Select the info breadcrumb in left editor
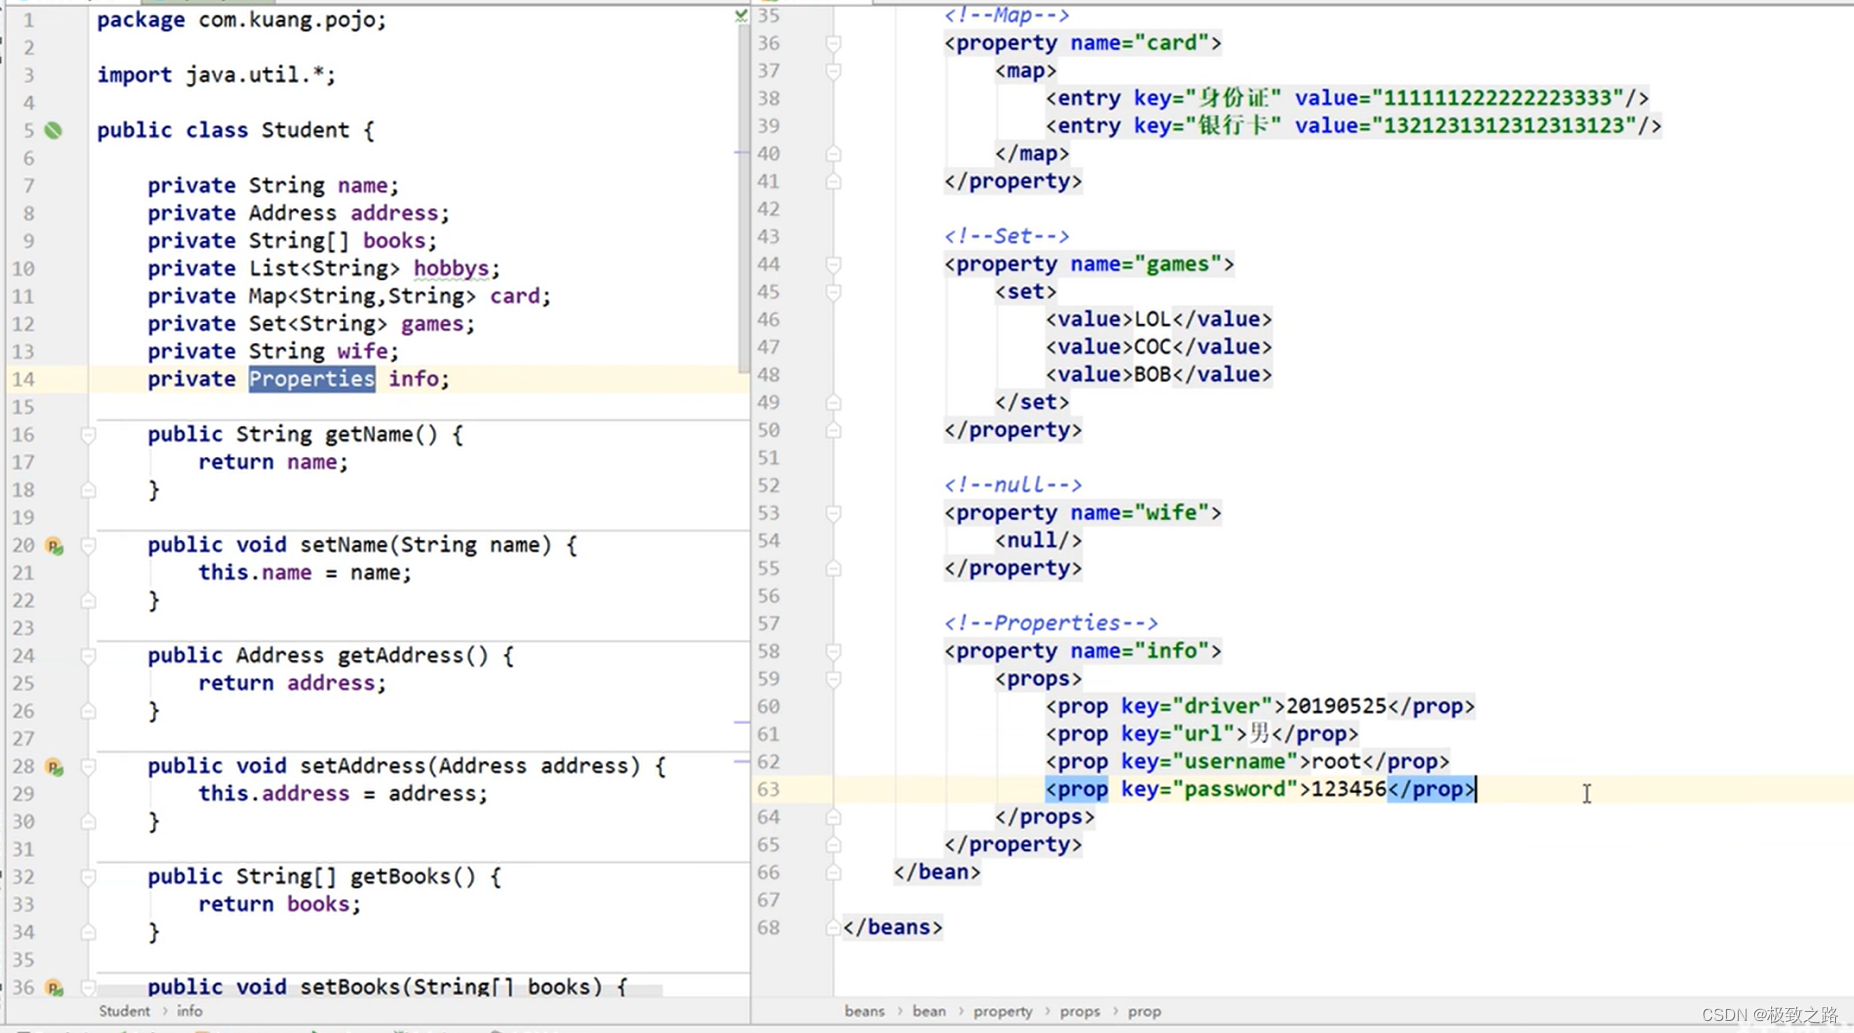Image resolution: width=1854 pixels, height=1033 pixels. [x=189, y=1011]
